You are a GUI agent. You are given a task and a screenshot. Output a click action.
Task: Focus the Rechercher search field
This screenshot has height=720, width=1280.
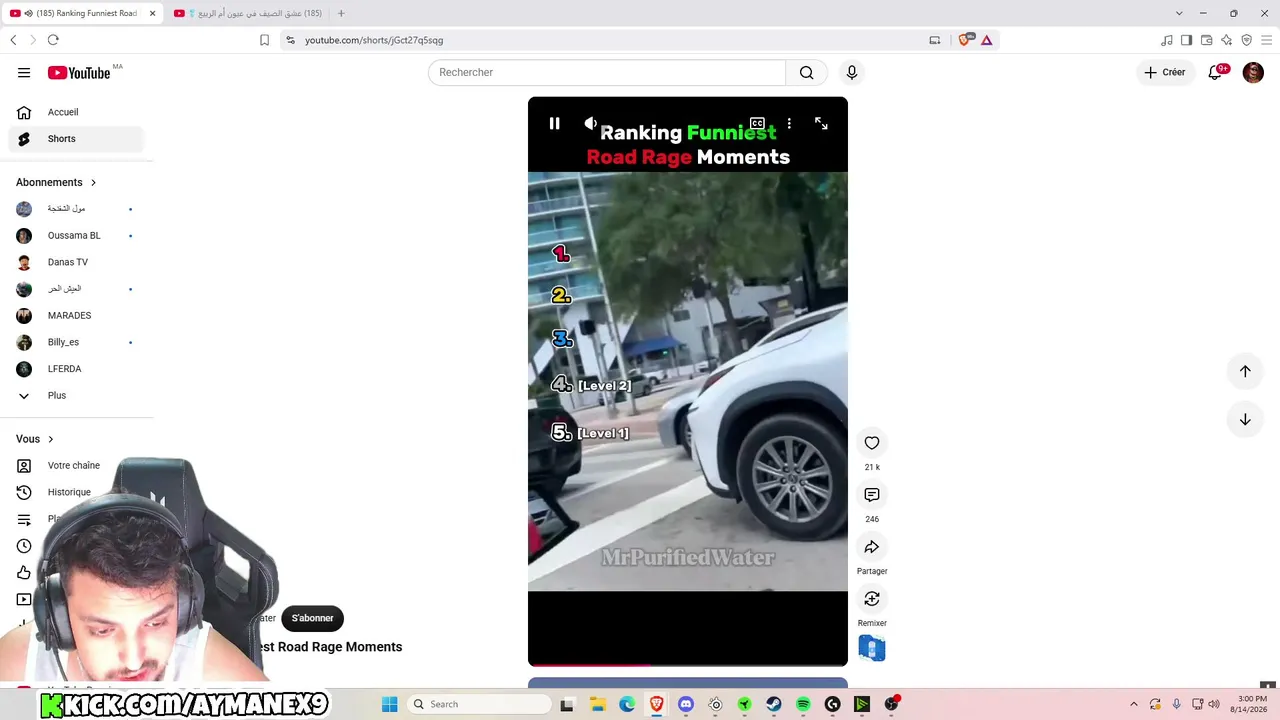coord(607,72)
